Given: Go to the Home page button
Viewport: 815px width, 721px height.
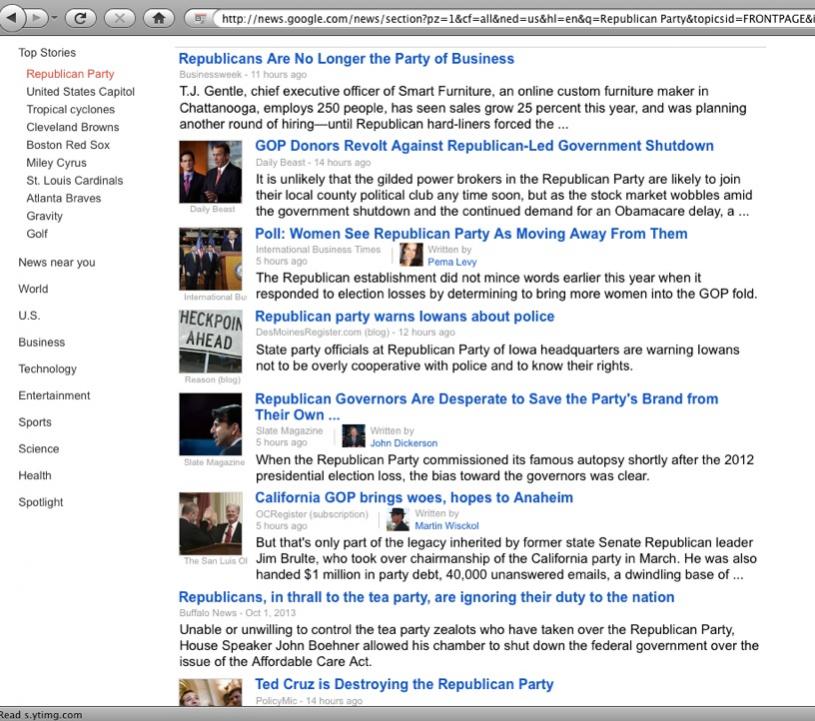Looking at the screenshot, I should [x=159, y=18].
